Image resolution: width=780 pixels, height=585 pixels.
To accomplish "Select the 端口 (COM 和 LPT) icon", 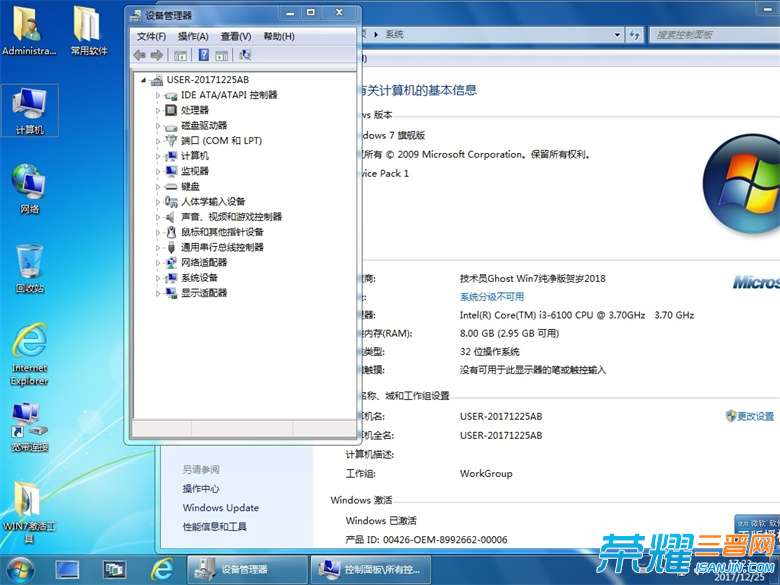I will tap(171, 141).
